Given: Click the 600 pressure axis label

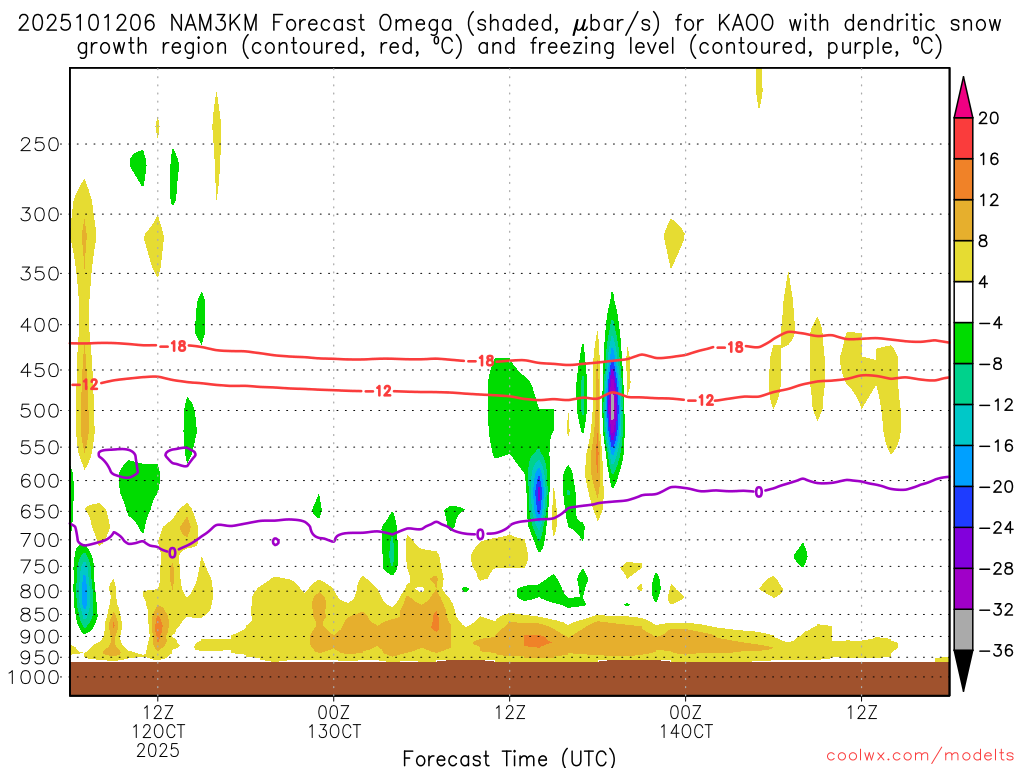Looking at the screenshot, I should pyautogui.click(x=40, y=481).
